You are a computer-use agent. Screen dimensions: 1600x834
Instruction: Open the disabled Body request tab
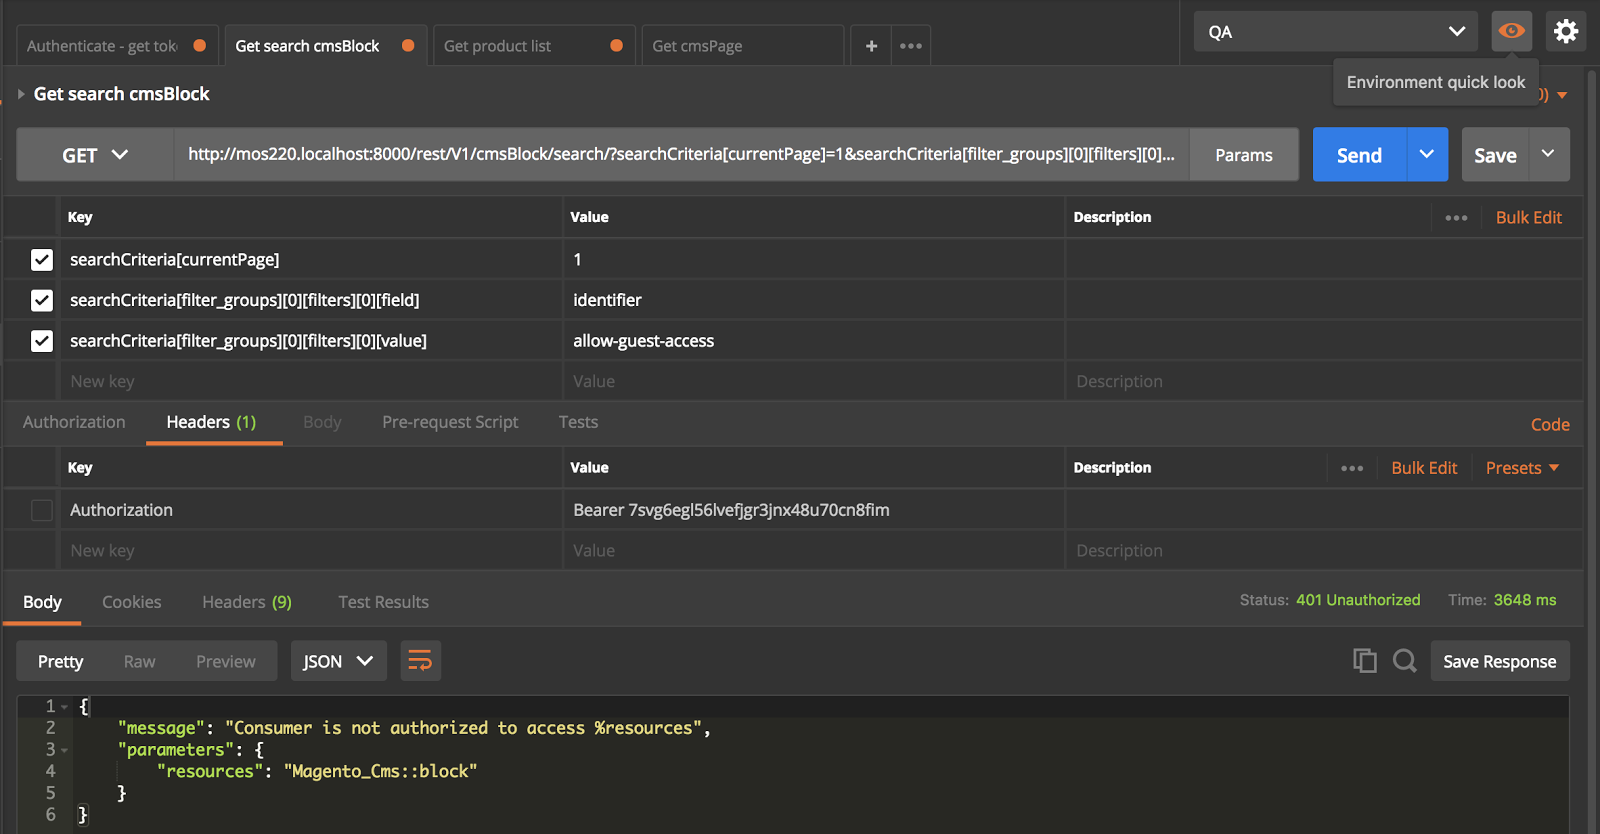[x=322, y=422]
